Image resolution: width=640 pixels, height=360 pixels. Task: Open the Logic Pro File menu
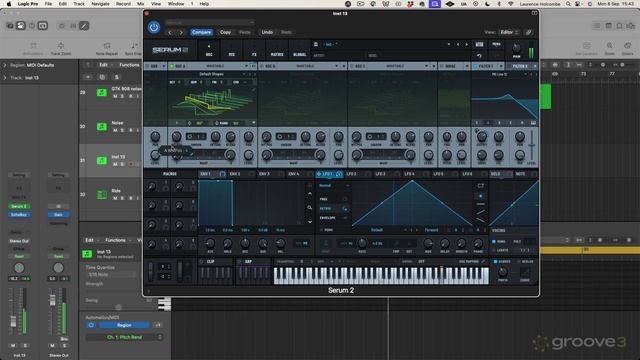coord(48,4)
